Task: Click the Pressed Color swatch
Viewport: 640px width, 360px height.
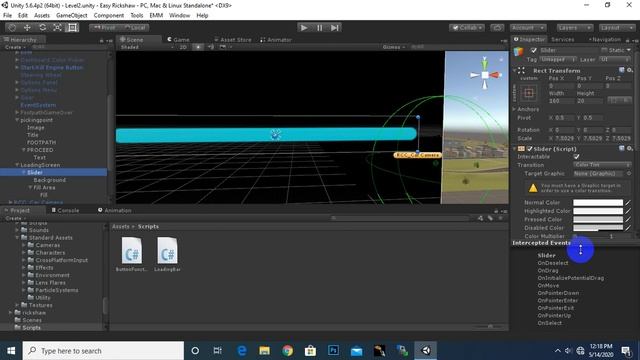Action: click(598, 219)
